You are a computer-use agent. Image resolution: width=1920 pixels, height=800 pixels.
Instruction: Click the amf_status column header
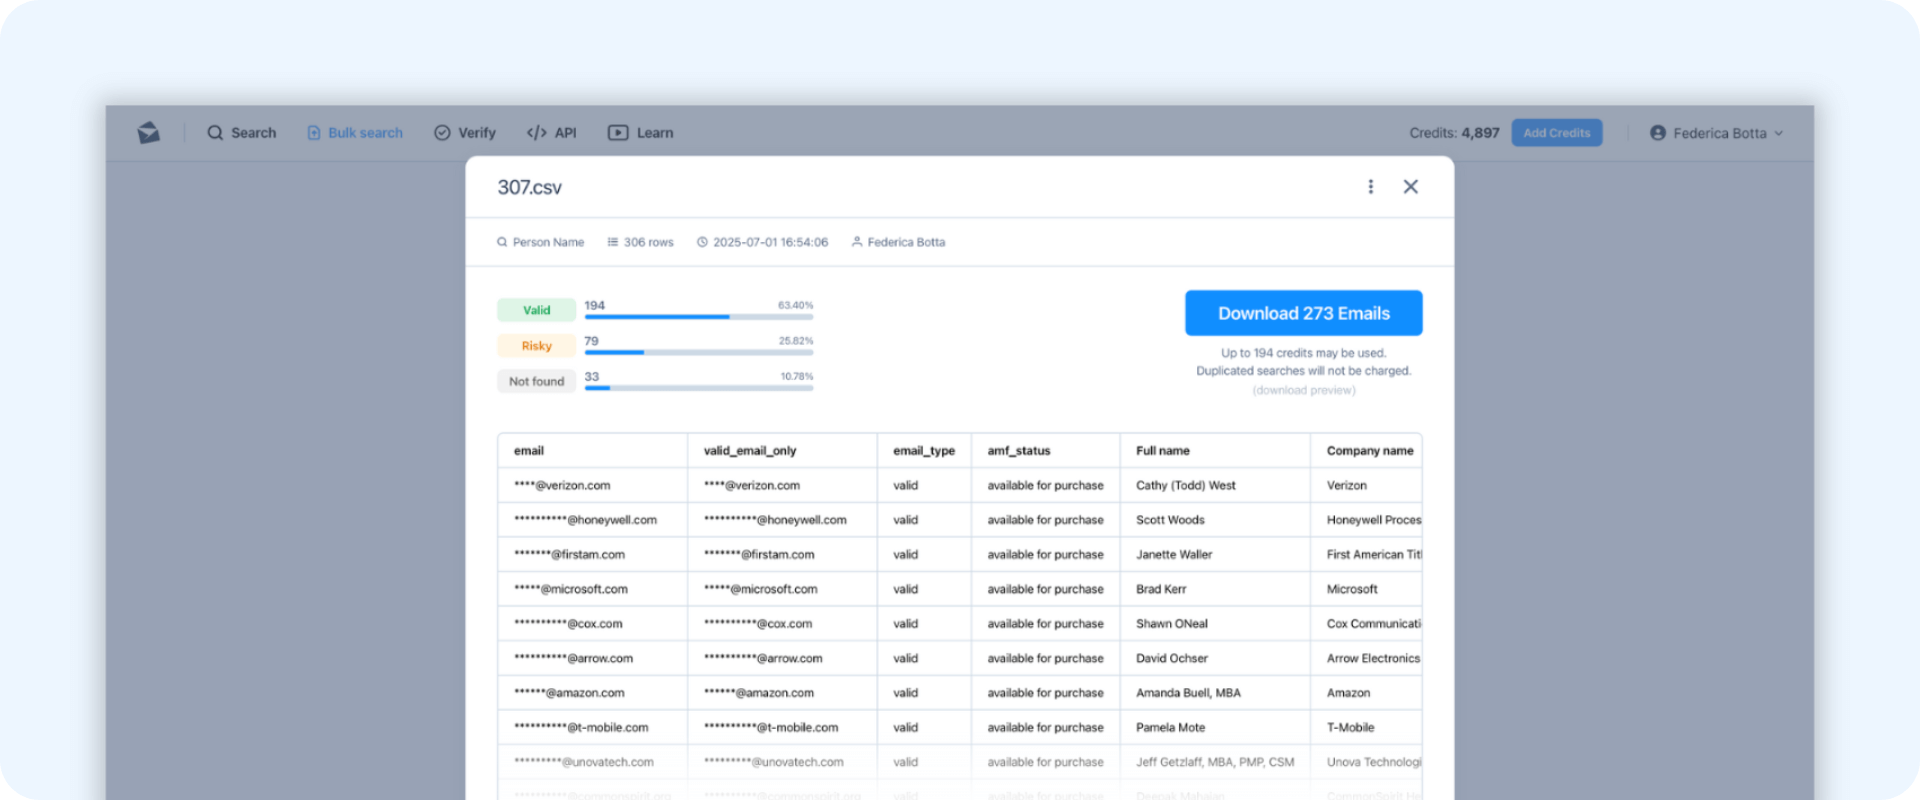[x=1045, y=451]
